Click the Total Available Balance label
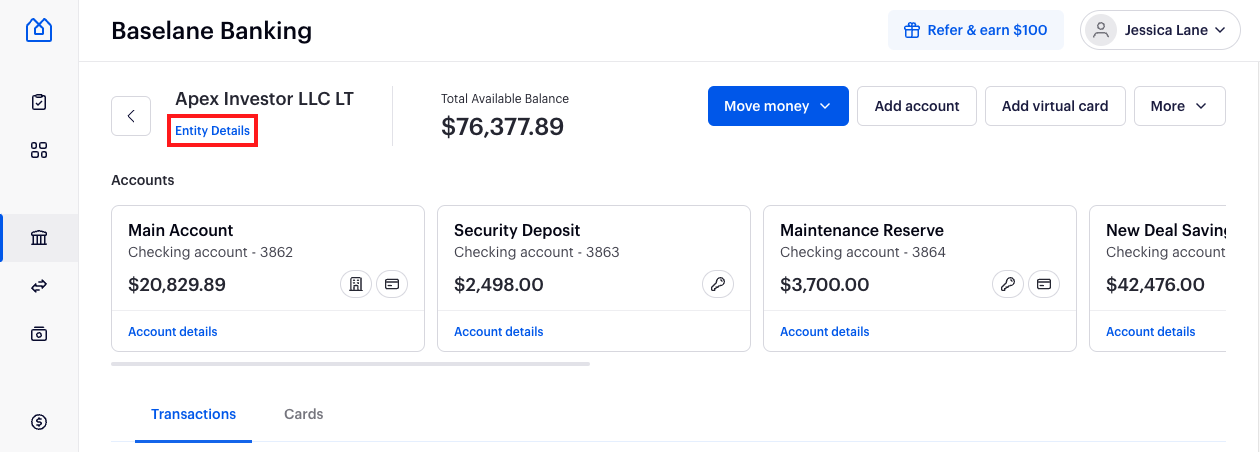The width and height of the screenshot is (1260, 452). pos(505,99)
